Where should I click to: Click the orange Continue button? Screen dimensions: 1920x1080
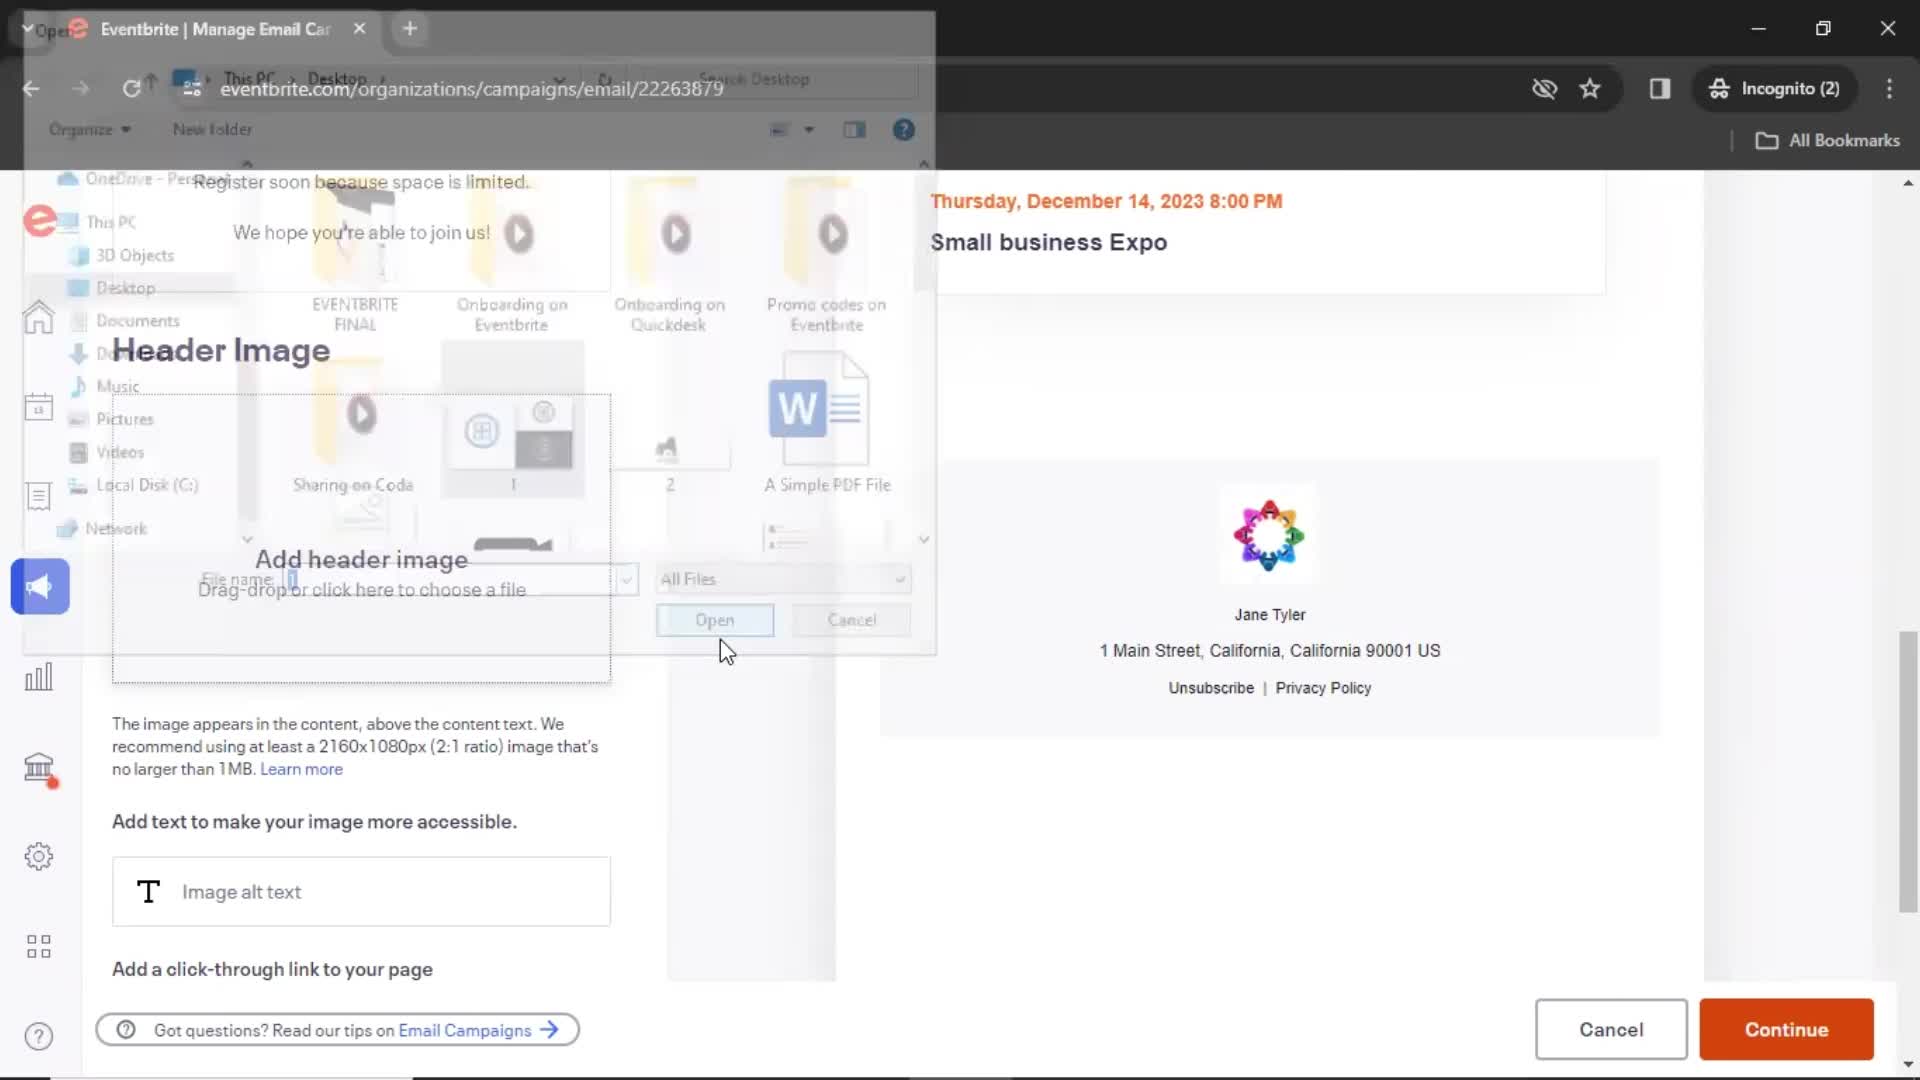[x=1786, y=1029]
